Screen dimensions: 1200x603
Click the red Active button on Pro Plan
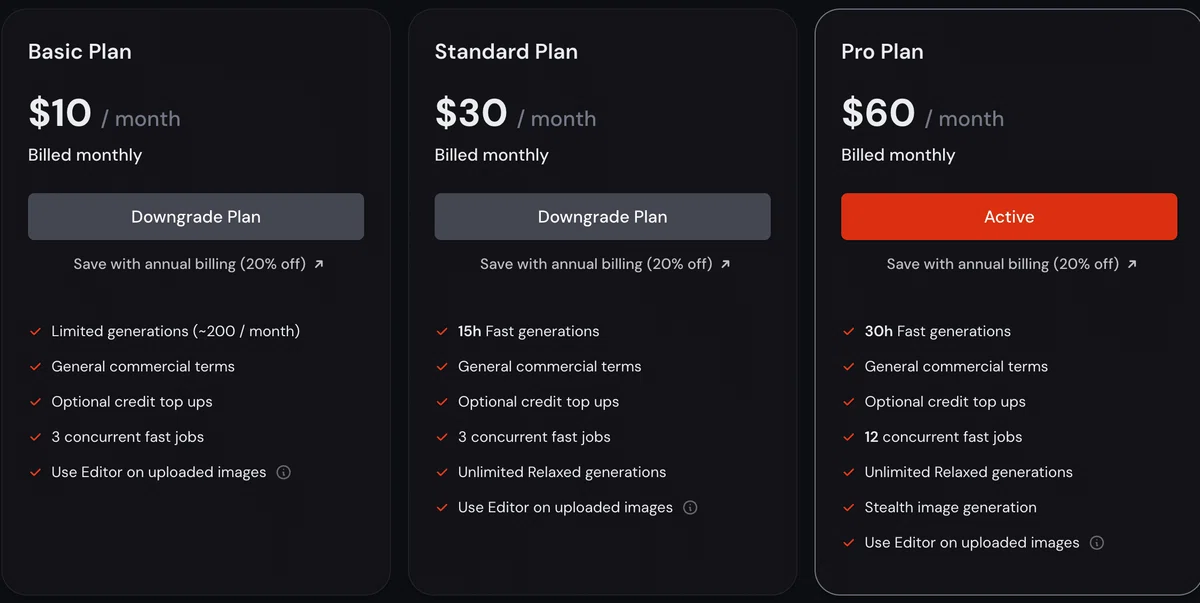(1009, 217)
